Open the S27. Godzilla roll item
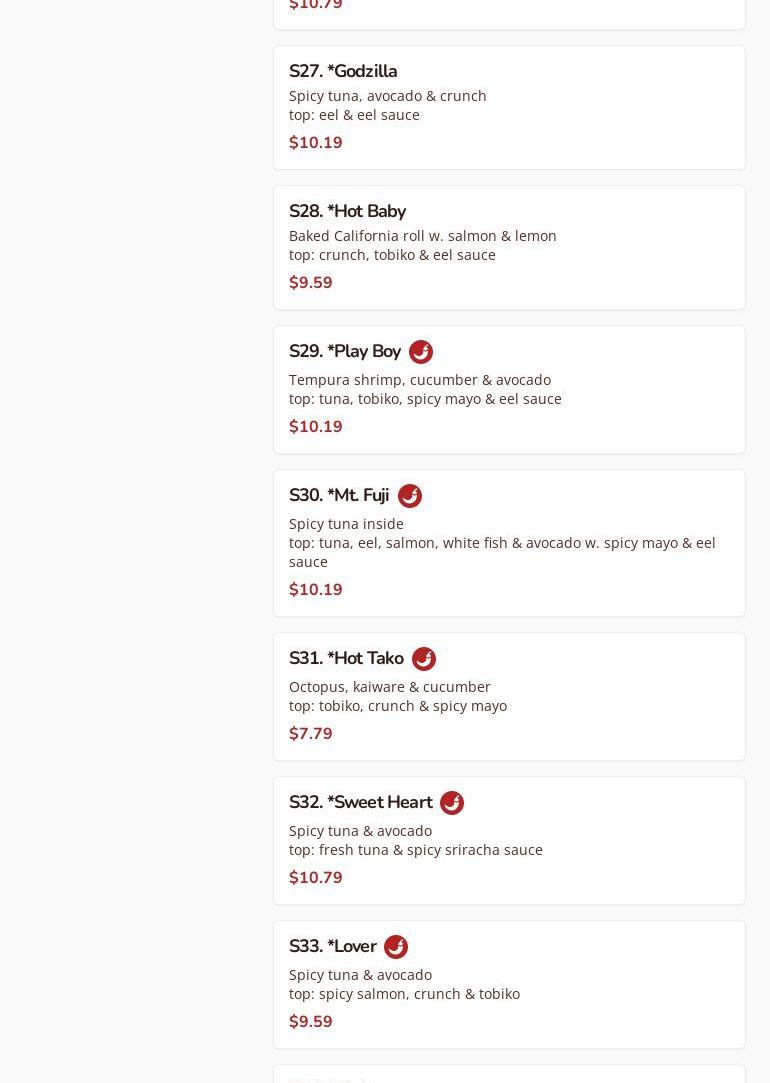Viewport: 770px width, 1083px height. click(343, 71)
